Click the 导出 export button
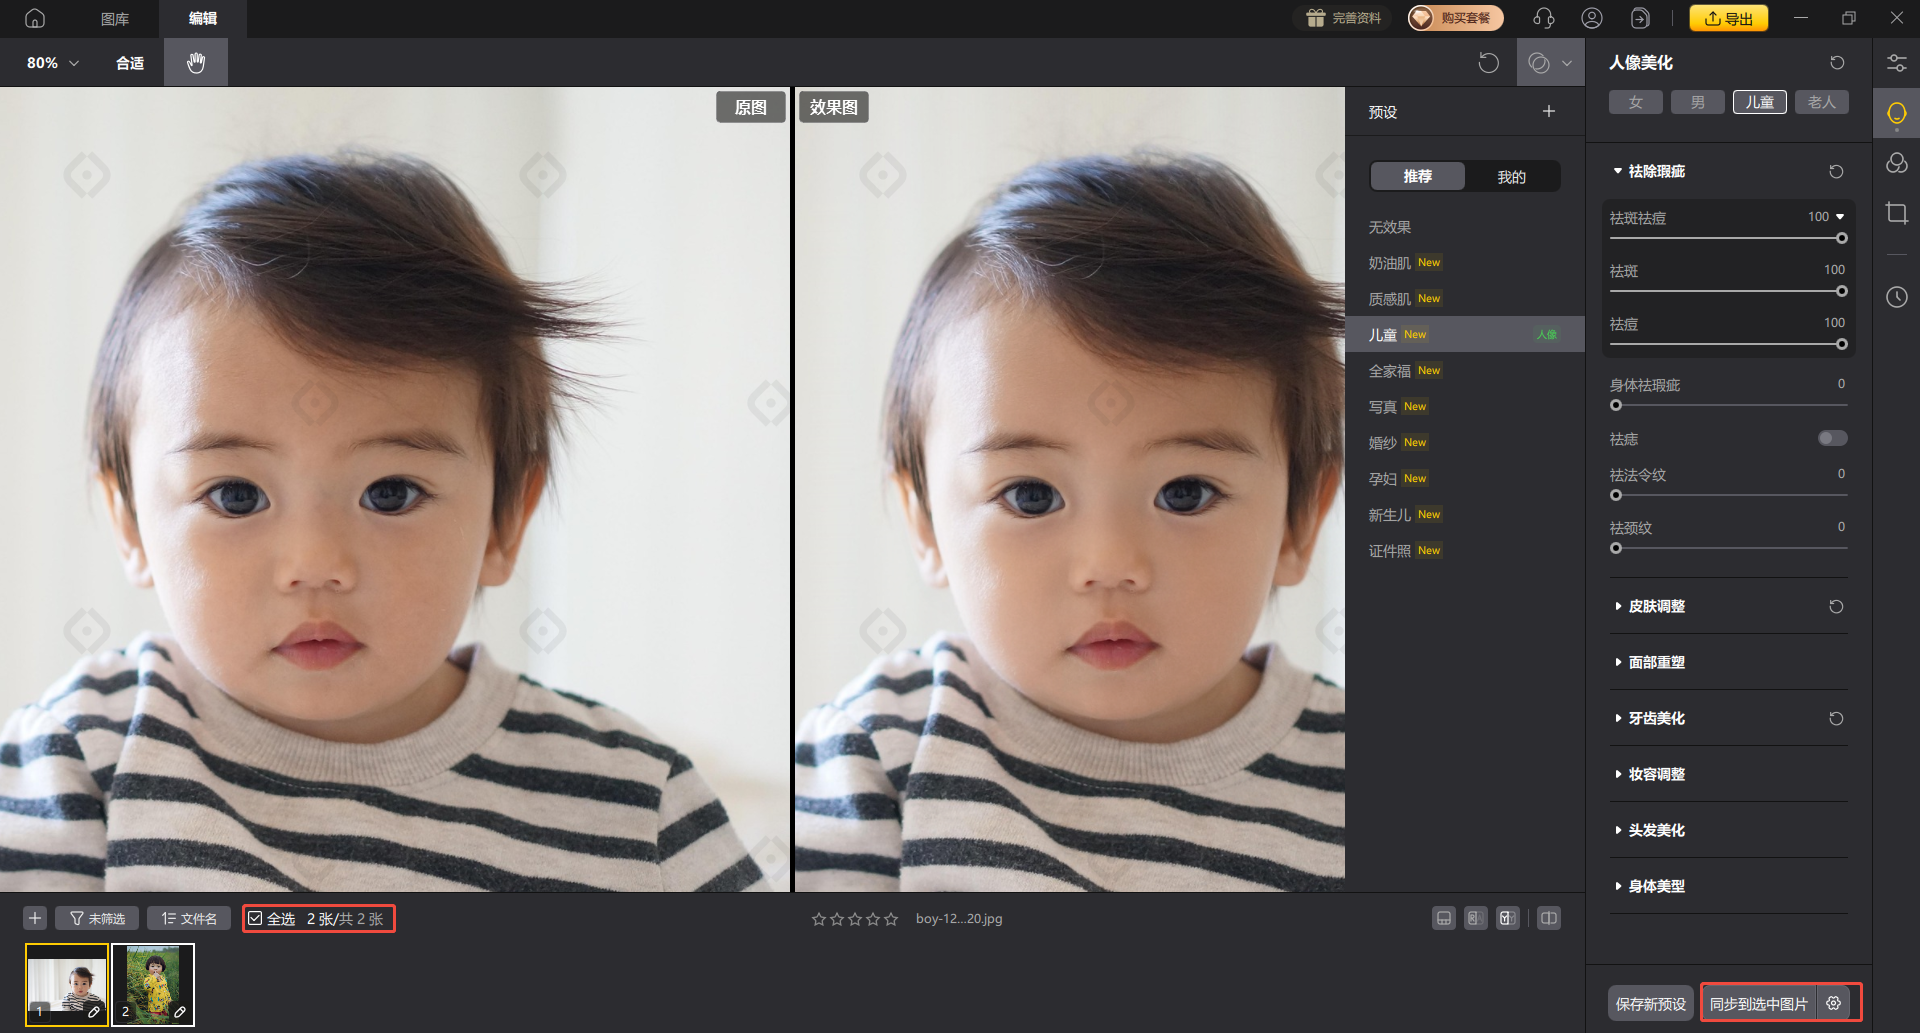 click(1728, 18)
